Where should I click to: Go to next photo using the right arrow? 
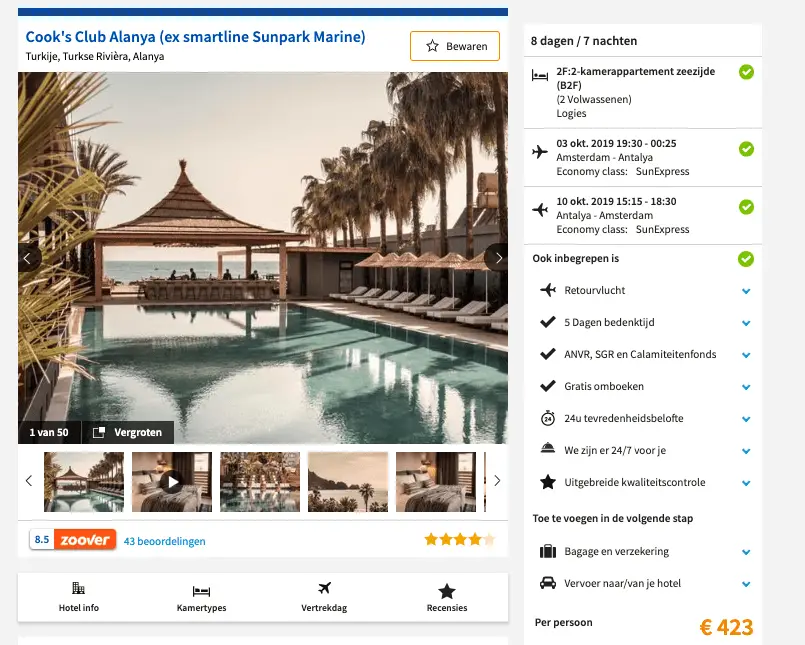pos(497,258)
